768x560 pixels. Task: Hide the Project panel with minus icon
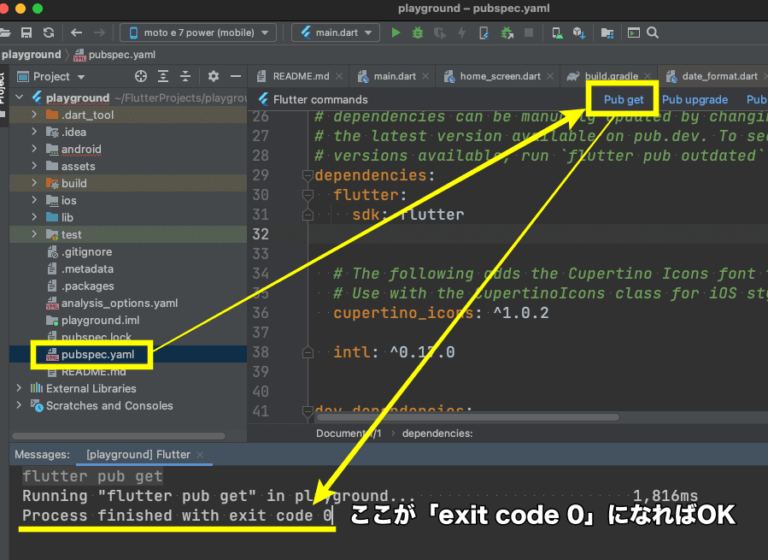click(x=236, y=76)
